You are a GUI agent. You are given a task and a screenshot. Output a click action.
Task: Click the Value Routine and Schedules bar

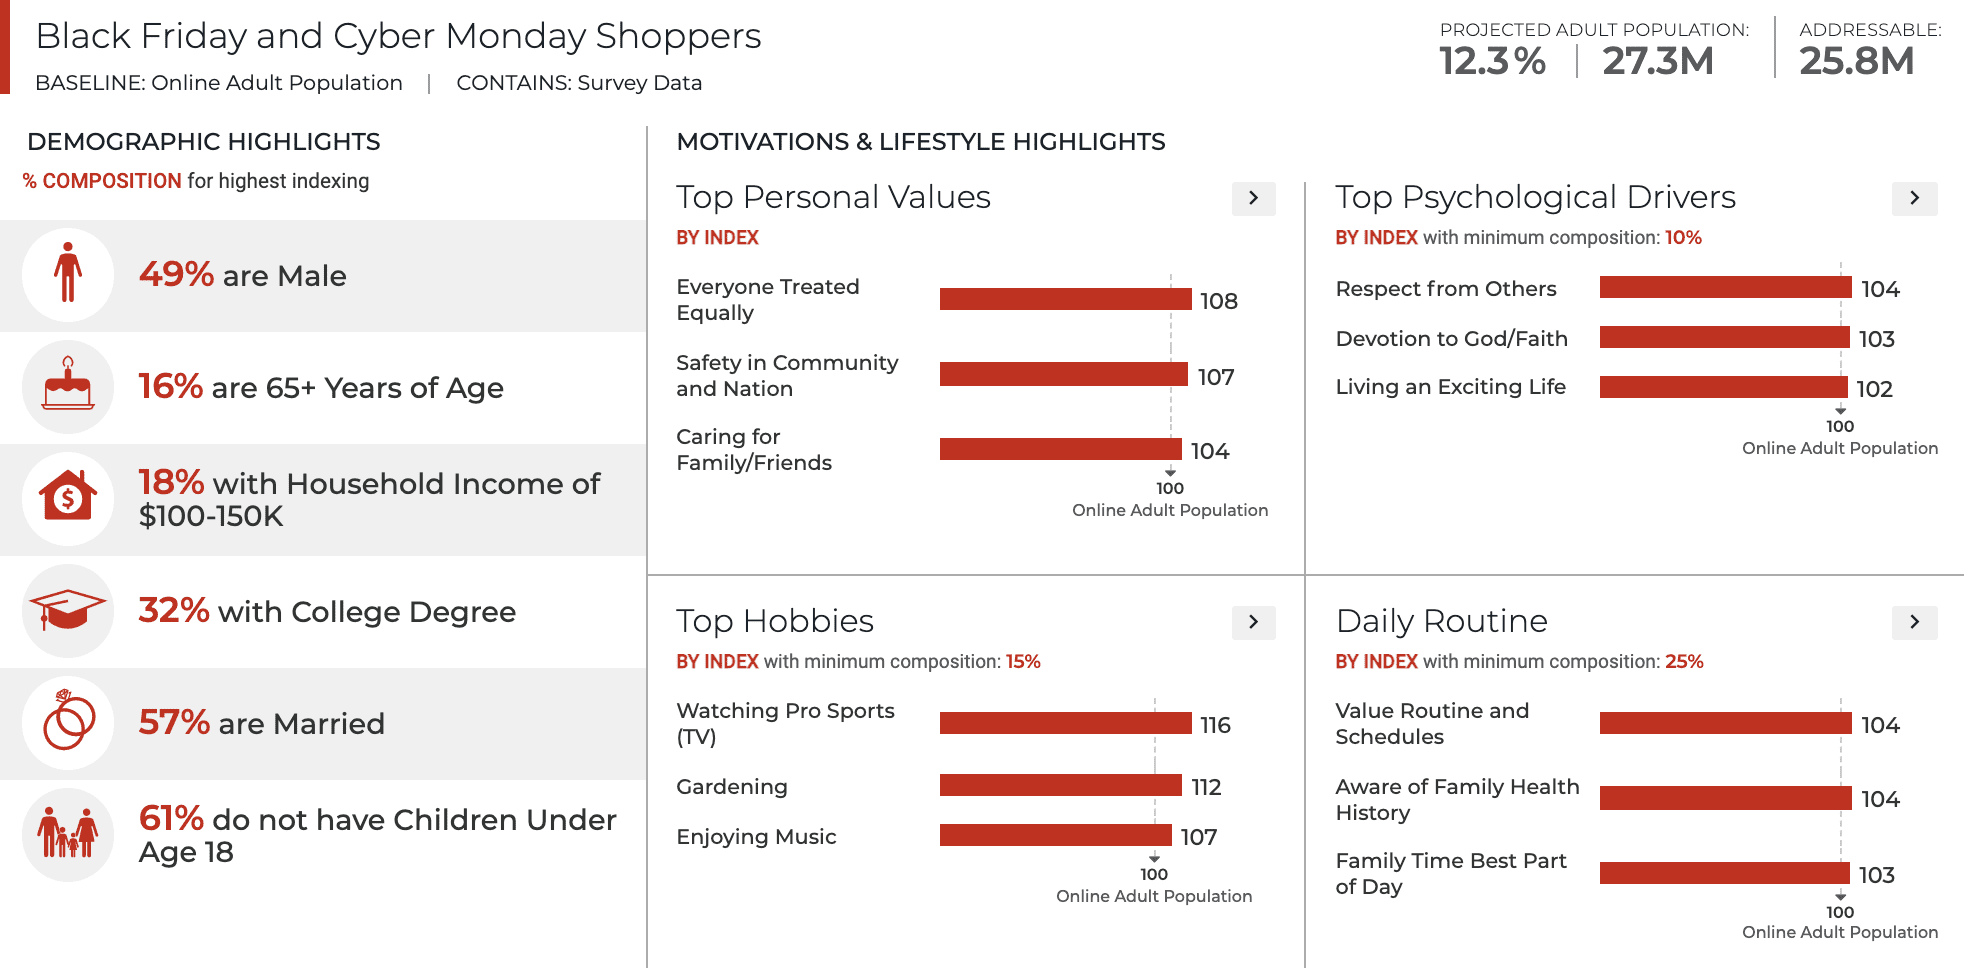tap(1725, 723)
